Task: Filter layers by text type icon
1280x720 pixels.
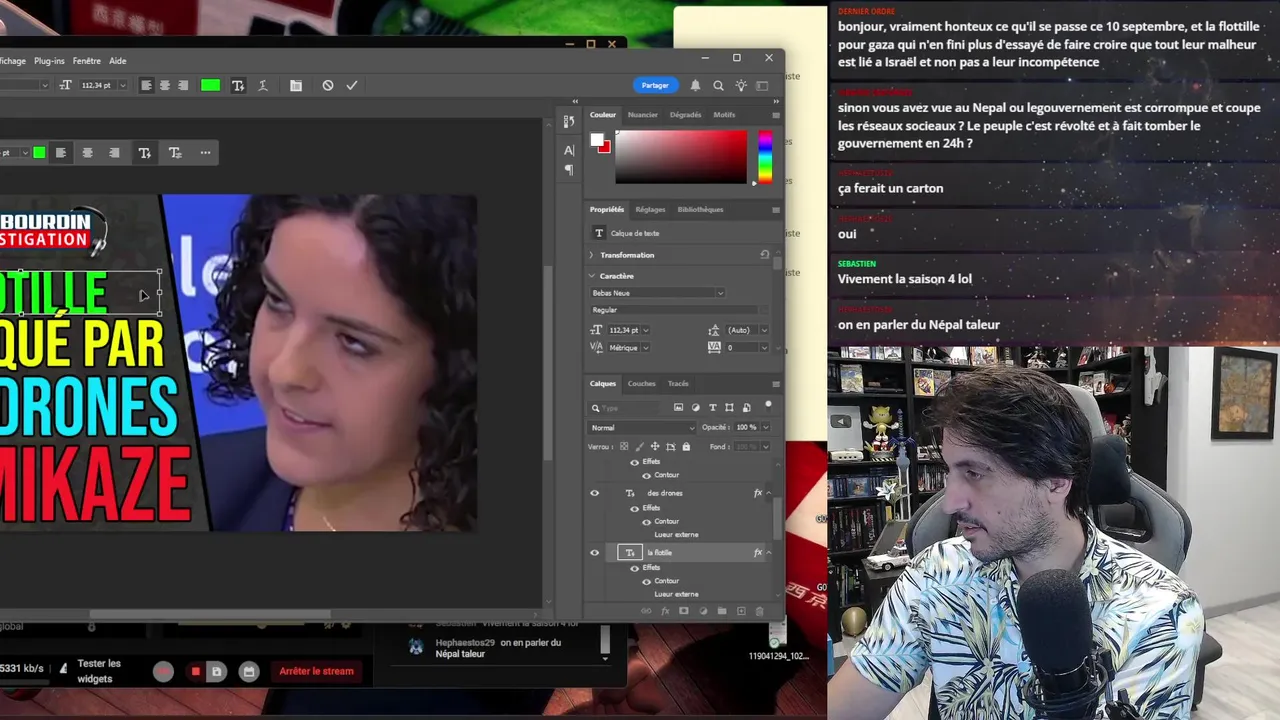Action: point(712,408)
